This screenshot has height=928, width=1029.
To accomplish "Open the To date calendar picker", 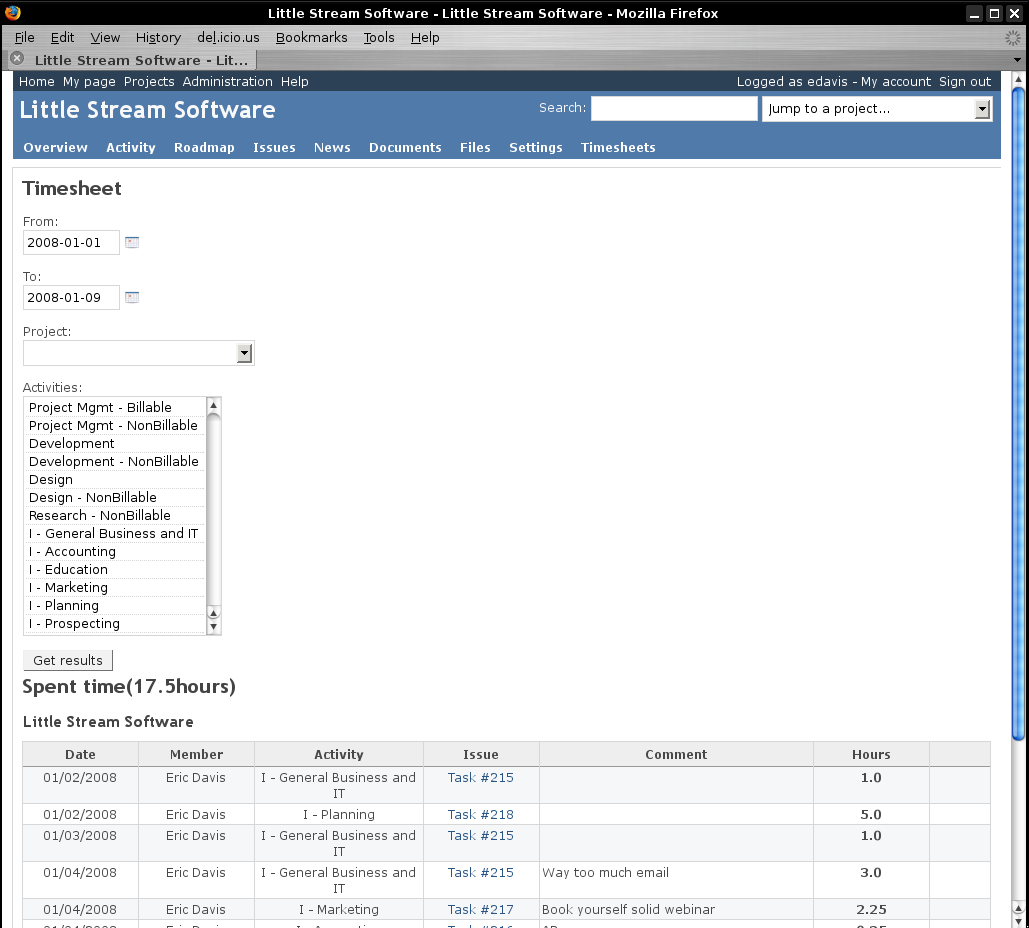I will (x=132, y=297).
